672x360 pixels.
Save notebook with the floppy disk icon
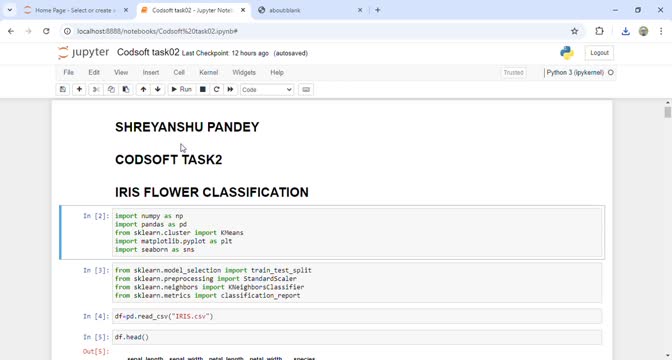[x=63, y=90]
